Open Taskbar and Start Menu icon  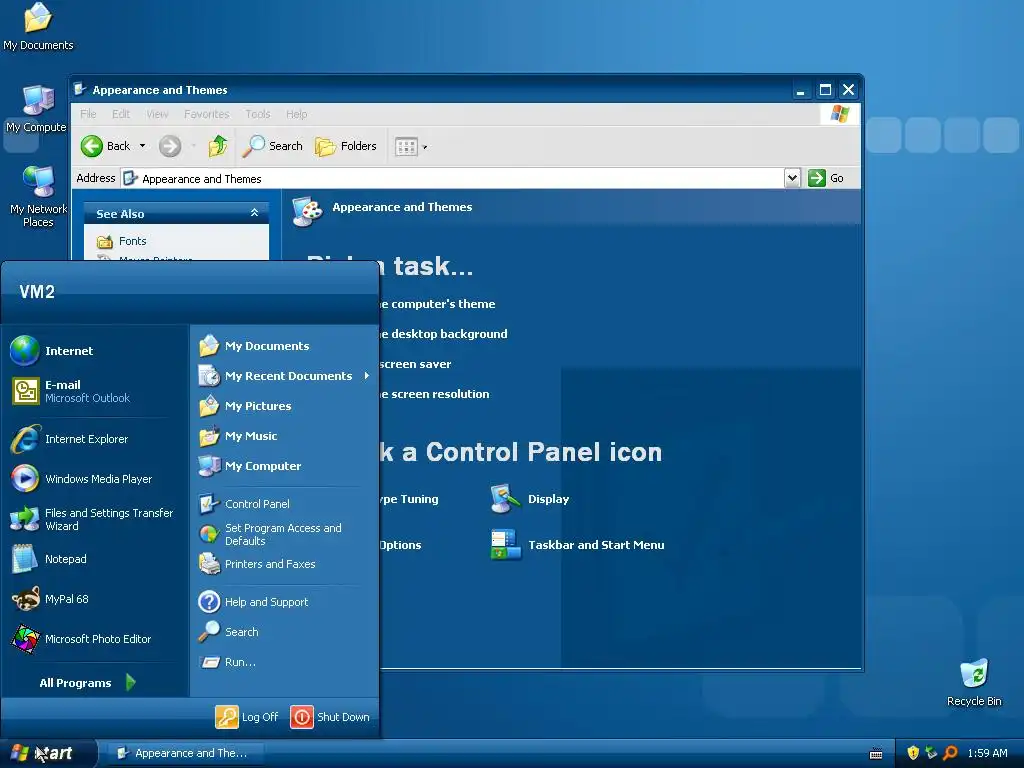point(577,545)
